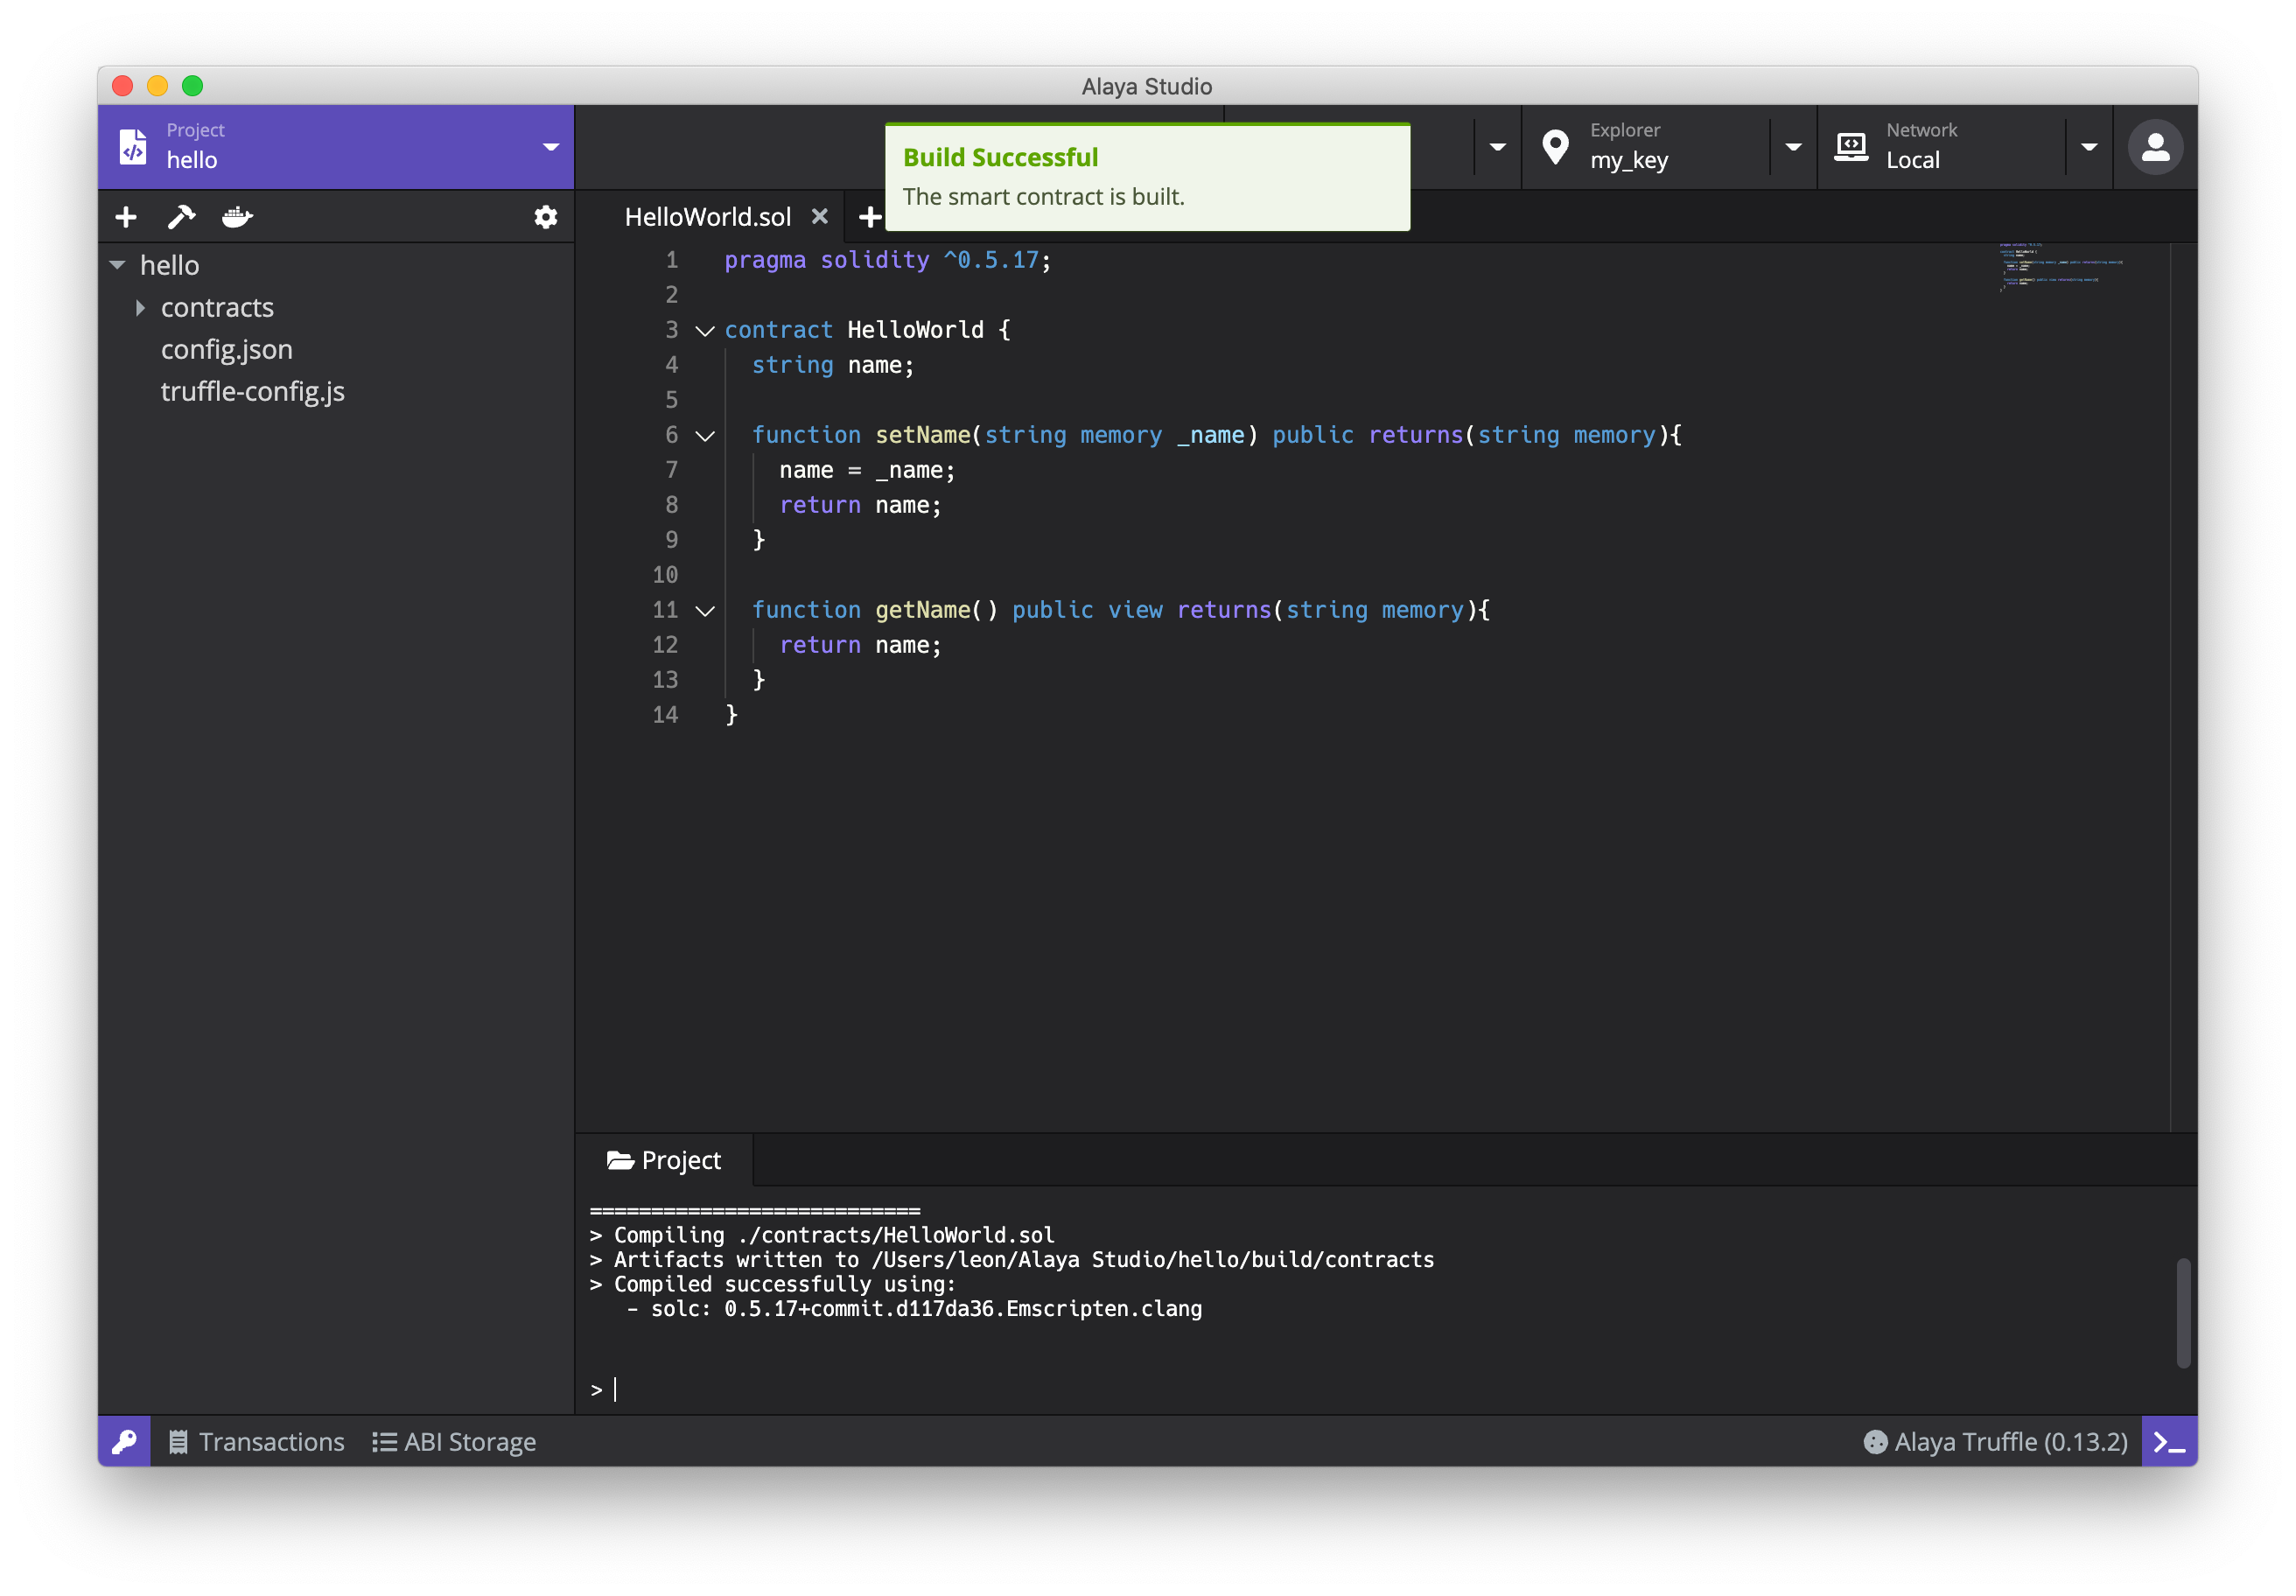This screenshot has width=2296, height=1596.
Task: Collapse the hello root folder
Action: [117, 265]
